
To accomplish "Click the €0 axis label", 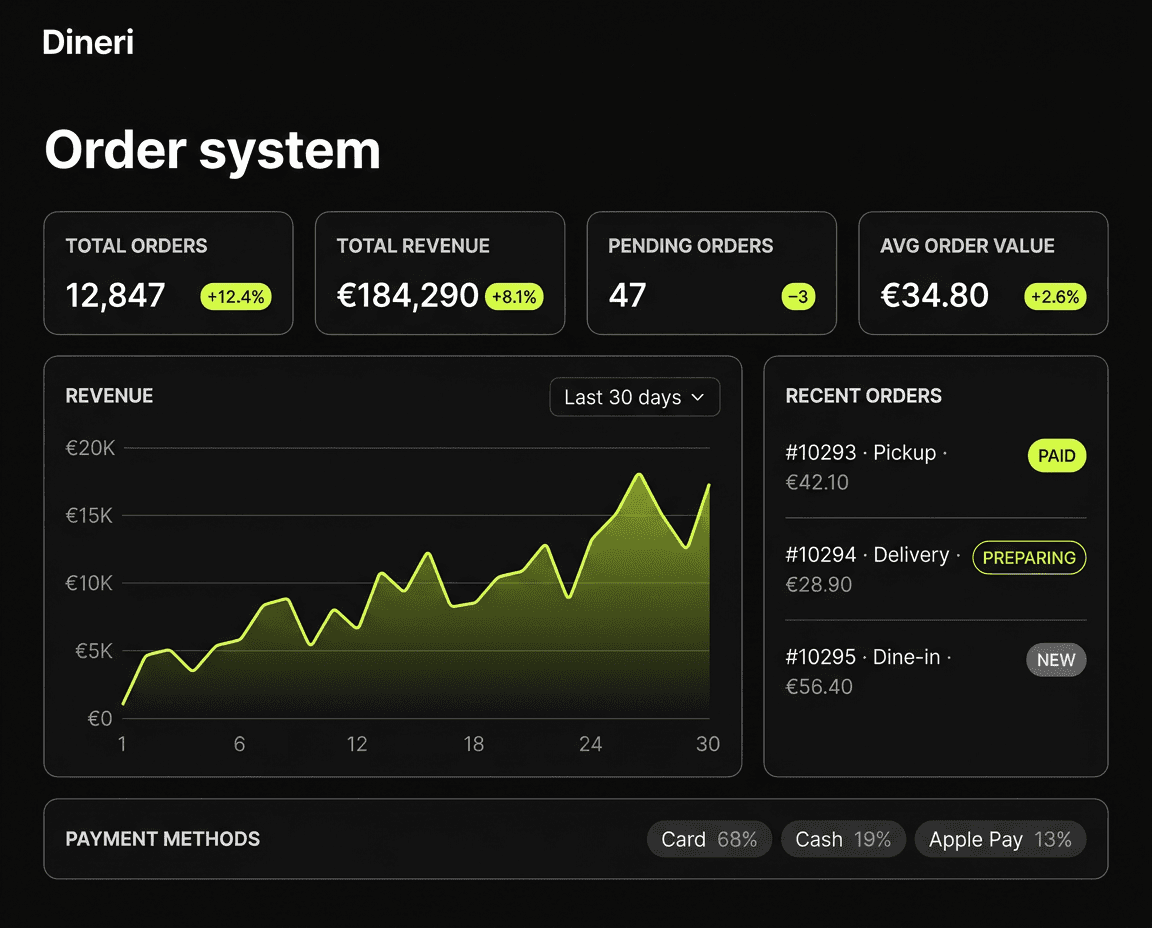I will pyautogui.click(x=100, y=719).
